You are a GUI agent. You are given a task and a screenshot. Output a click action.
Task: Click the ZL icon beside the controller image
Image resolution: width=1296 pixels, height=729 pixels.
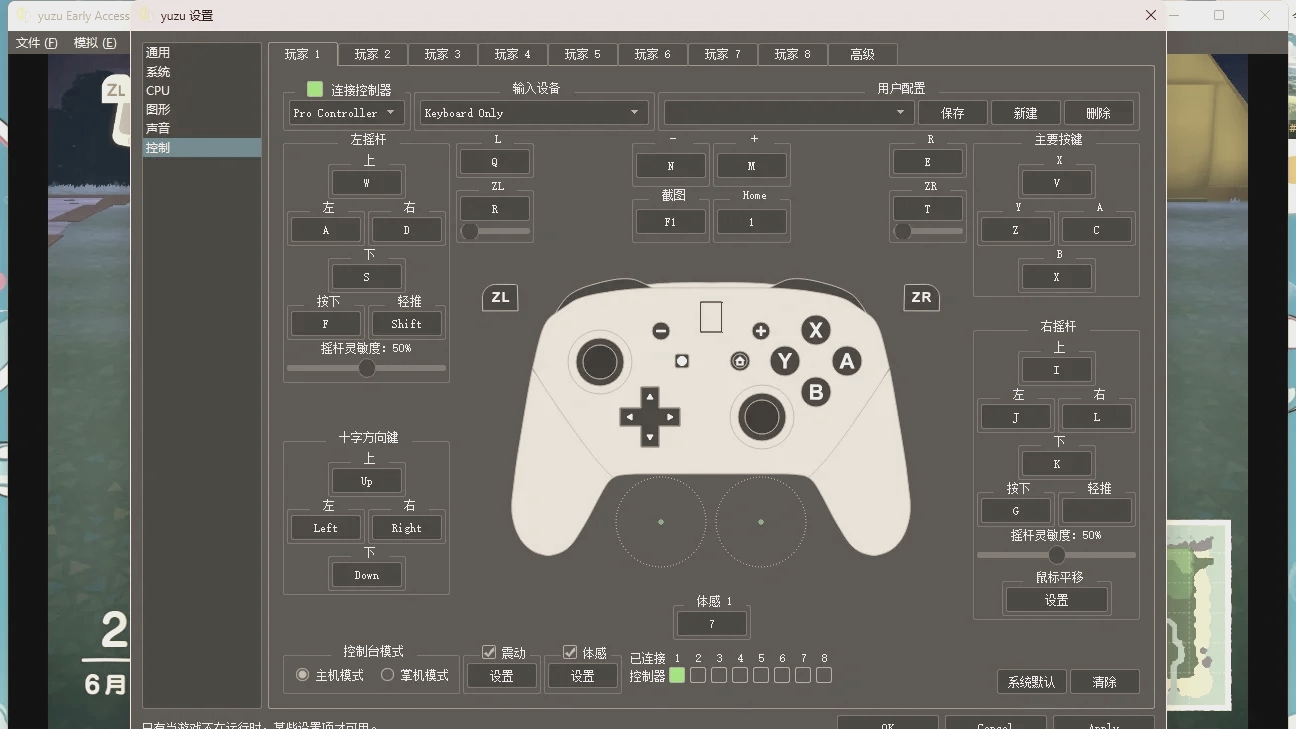tap(500, 297)
